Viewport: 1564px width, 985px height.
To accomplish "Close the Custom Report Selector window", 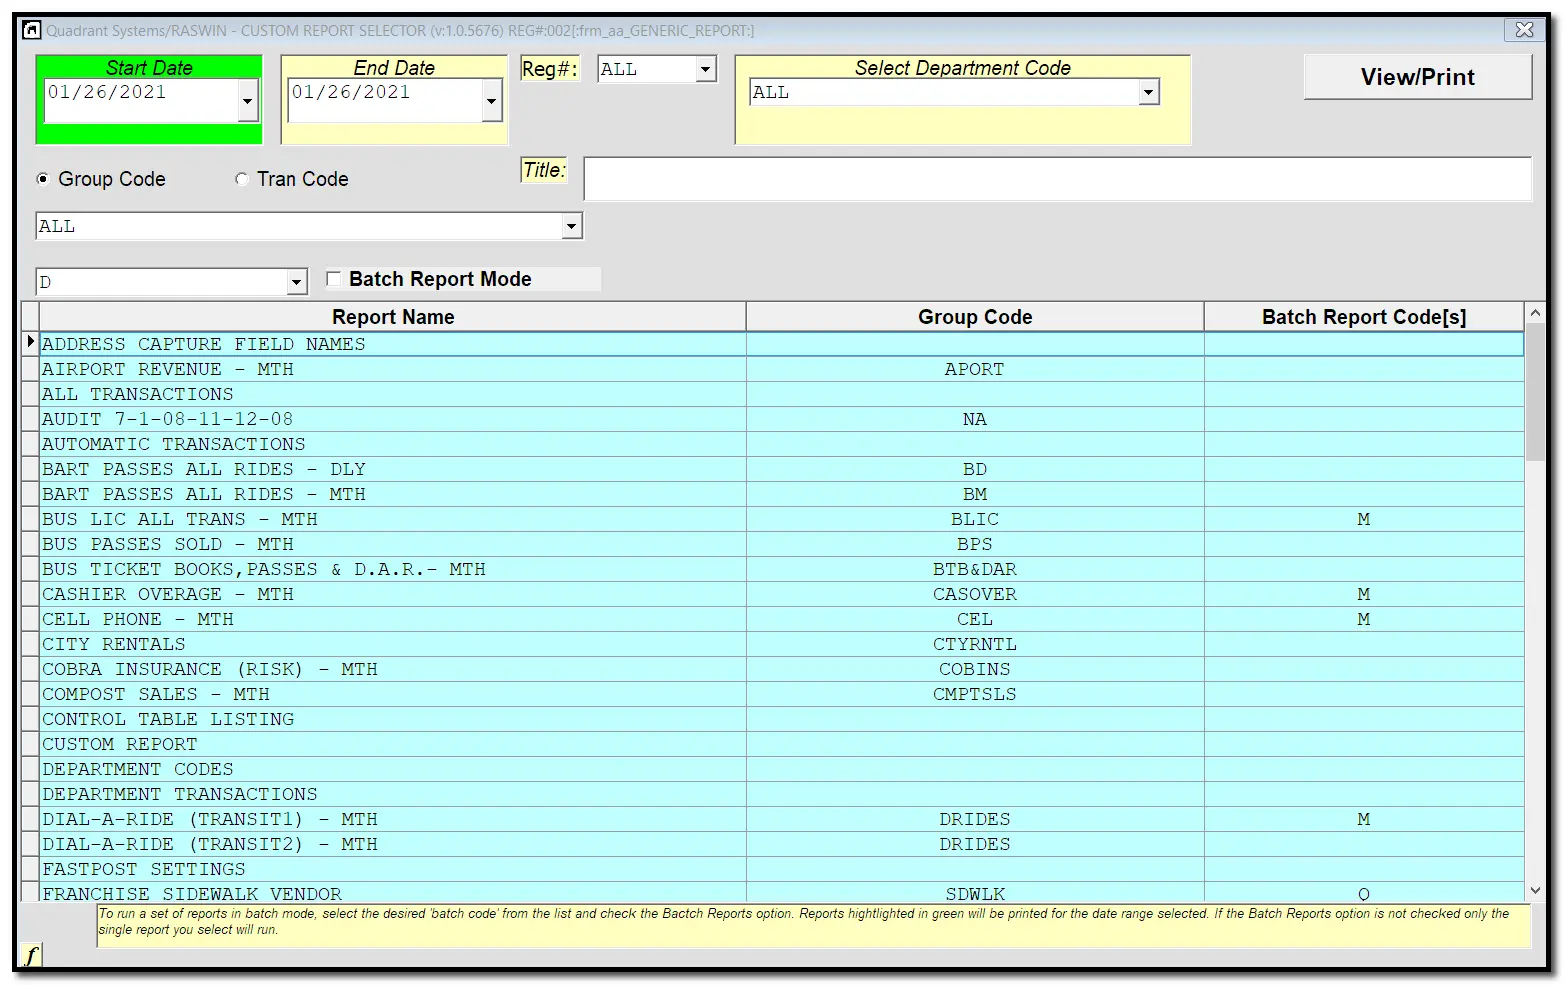I will [1524, 30].
